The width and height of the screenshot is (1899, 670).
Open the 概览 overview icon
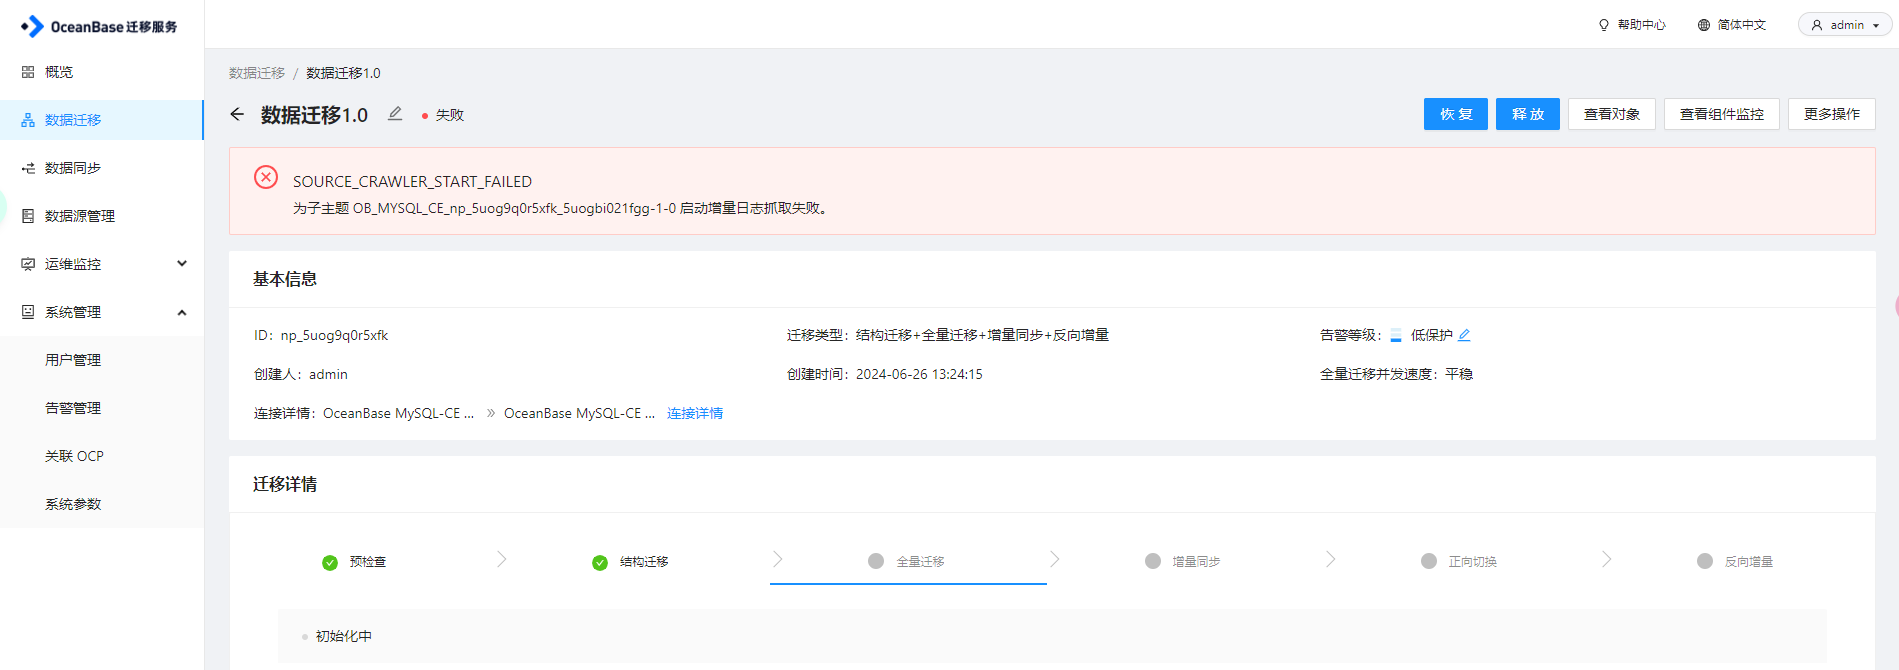[28, 72]
